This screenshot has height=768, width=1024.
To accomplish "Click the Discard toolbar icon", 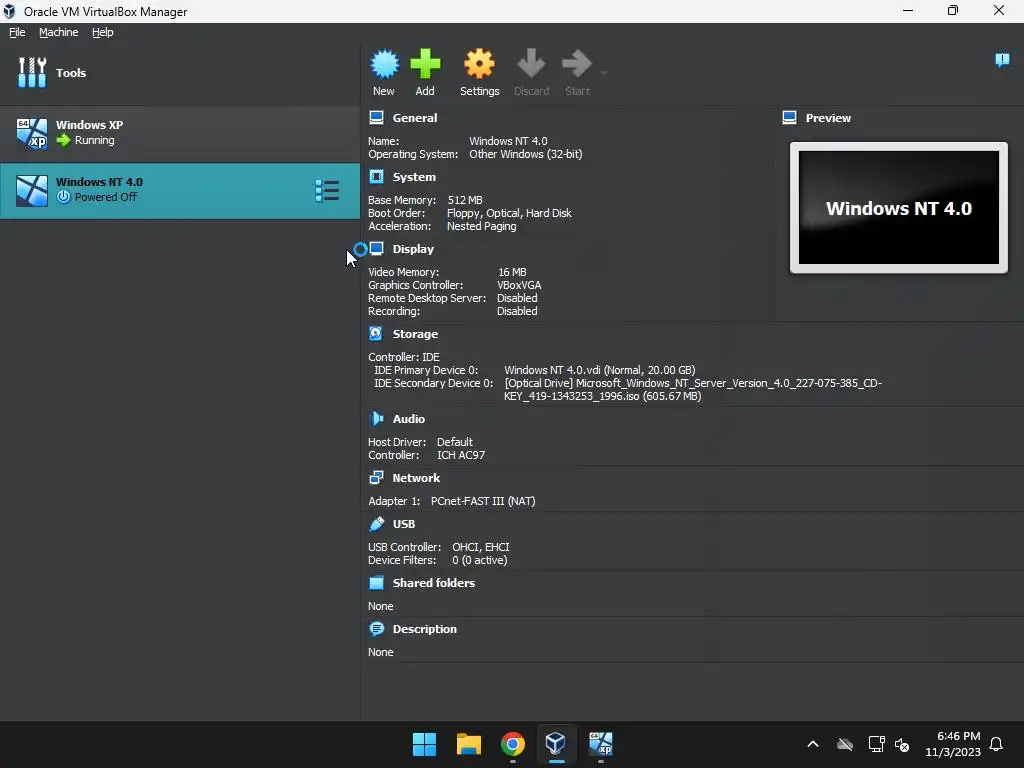I will pyautogui.click(x=531, y=64).
